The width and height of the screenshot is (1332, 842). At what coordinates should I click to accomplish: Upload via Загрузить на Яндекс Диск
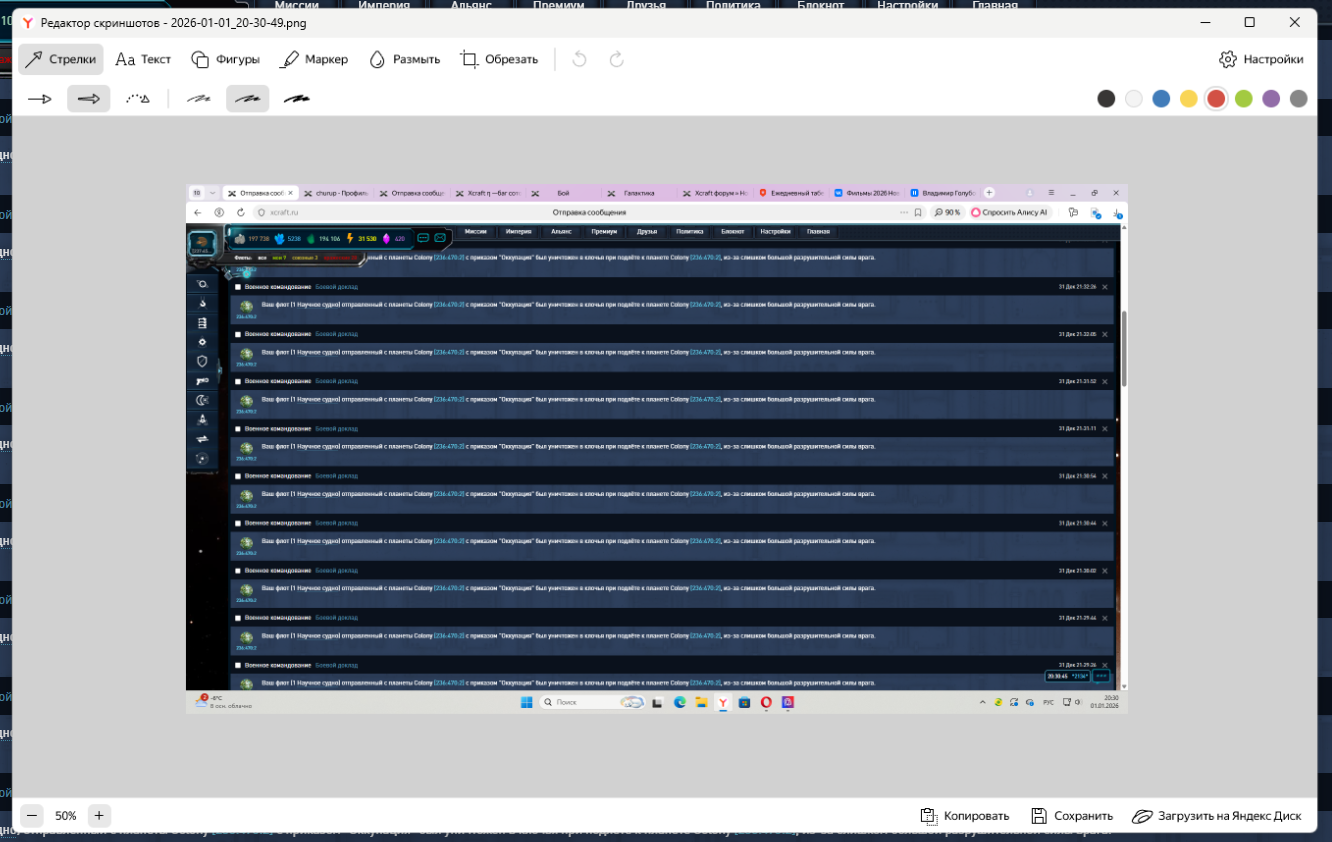[1217, 816]
